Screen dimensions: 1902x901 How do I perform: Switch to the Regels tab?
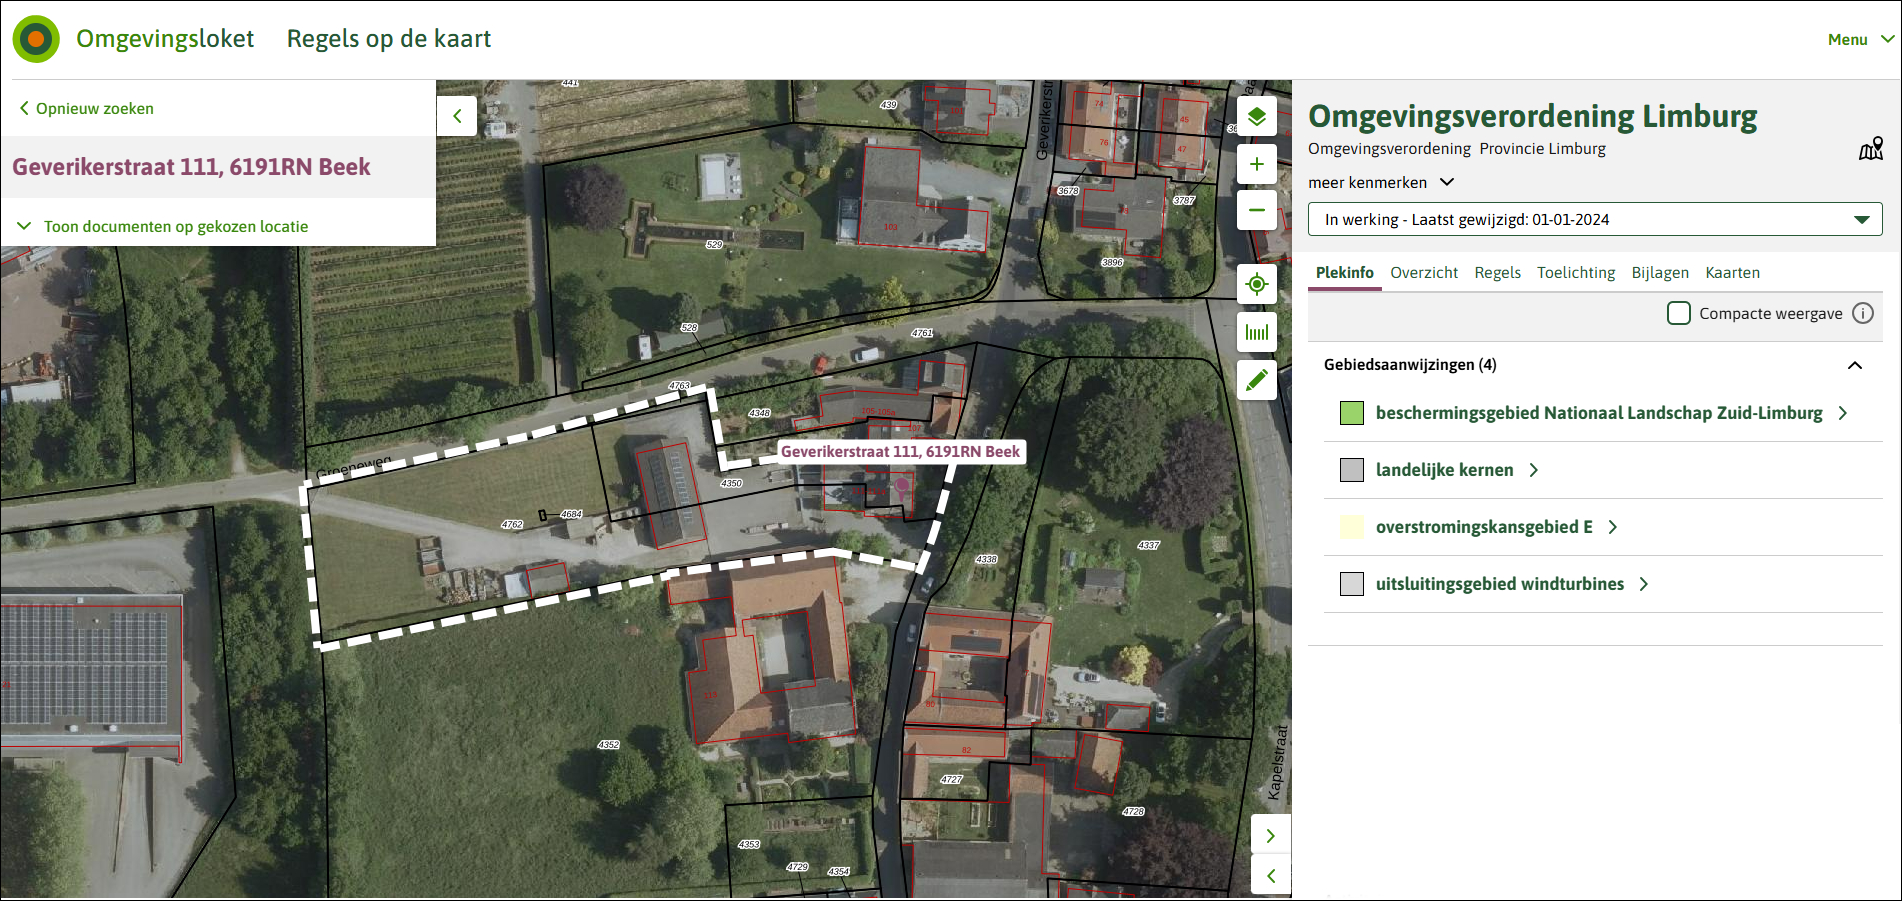point(1497,272)
